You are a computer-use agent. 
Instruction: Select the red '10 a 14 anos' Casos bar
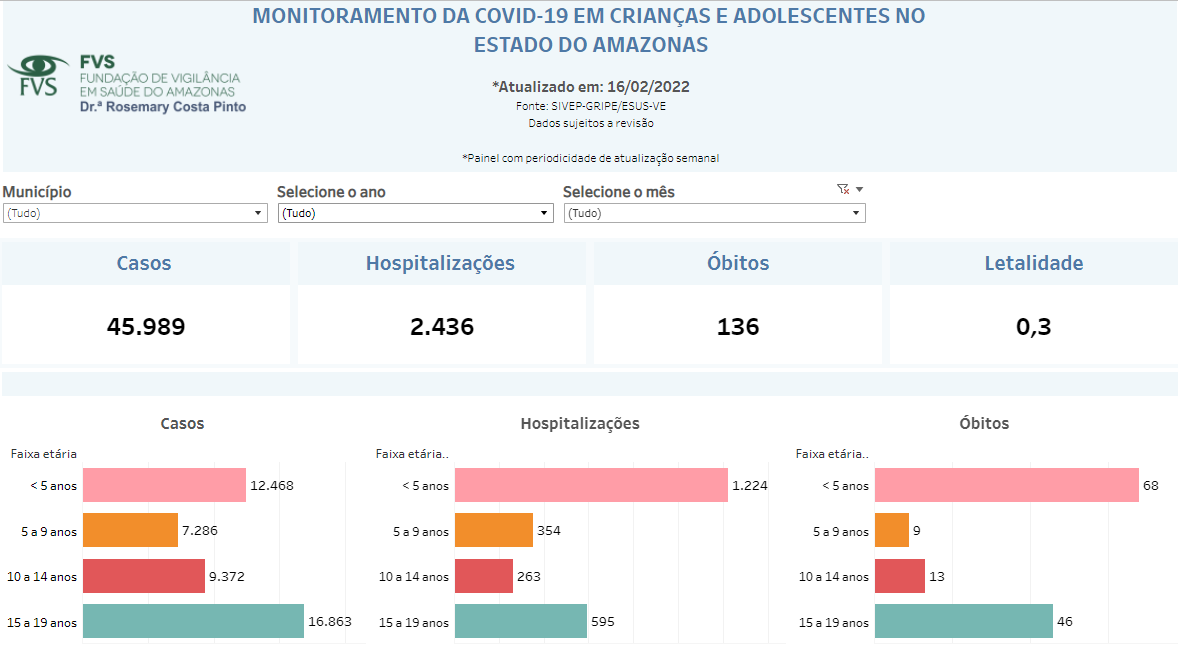(140, 575)
